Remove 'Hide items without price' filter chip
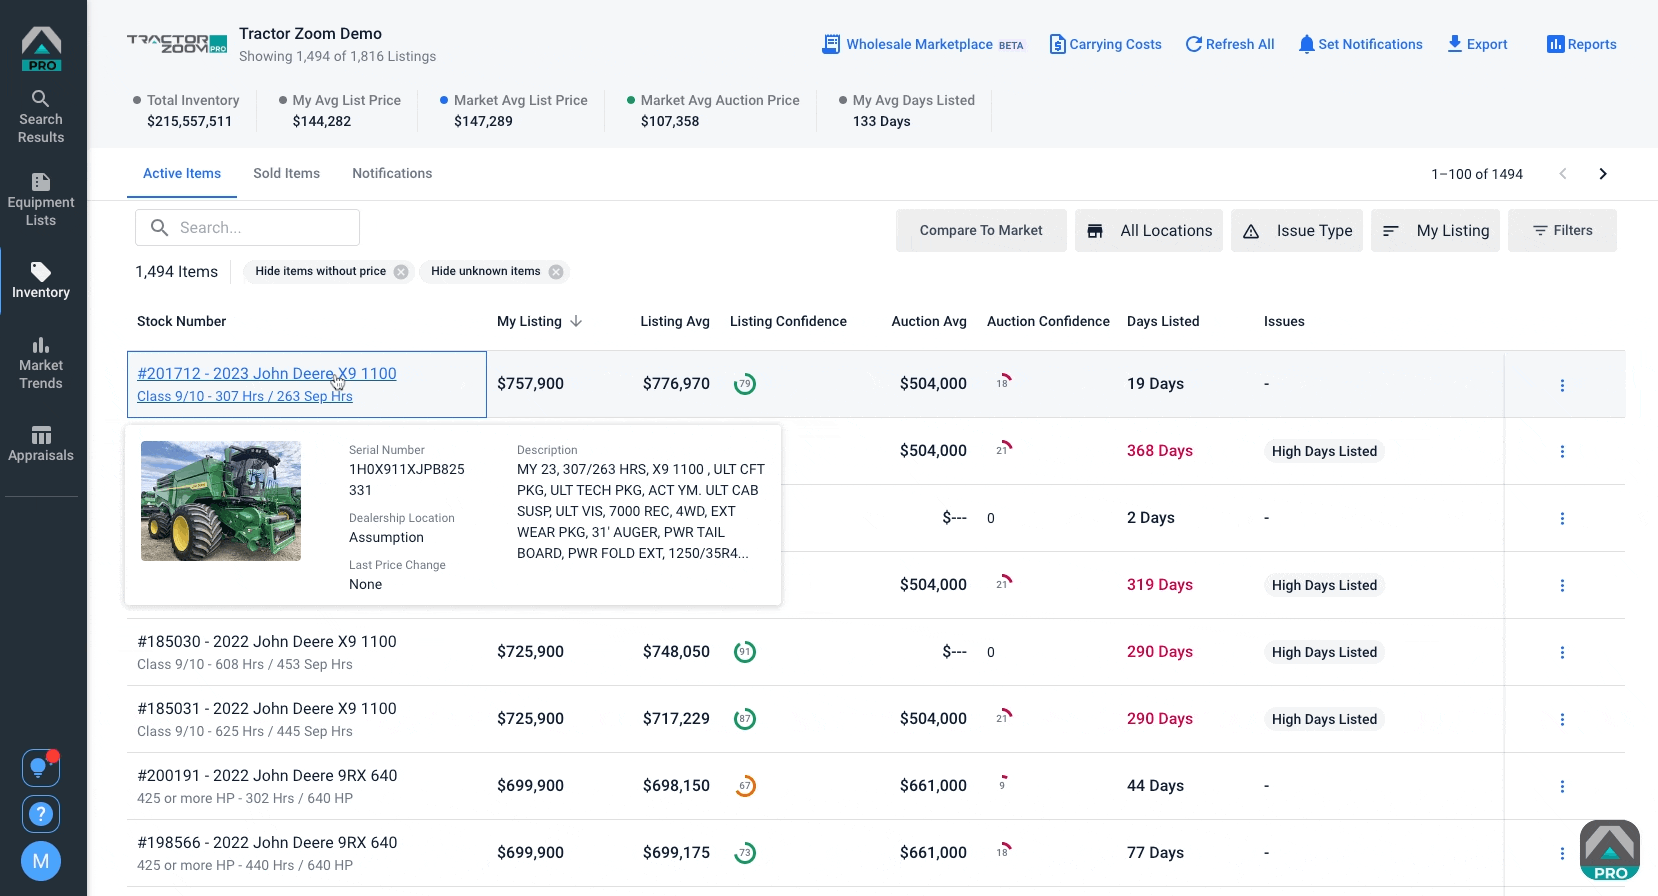The image size is (1658, 896). point(401,272)
